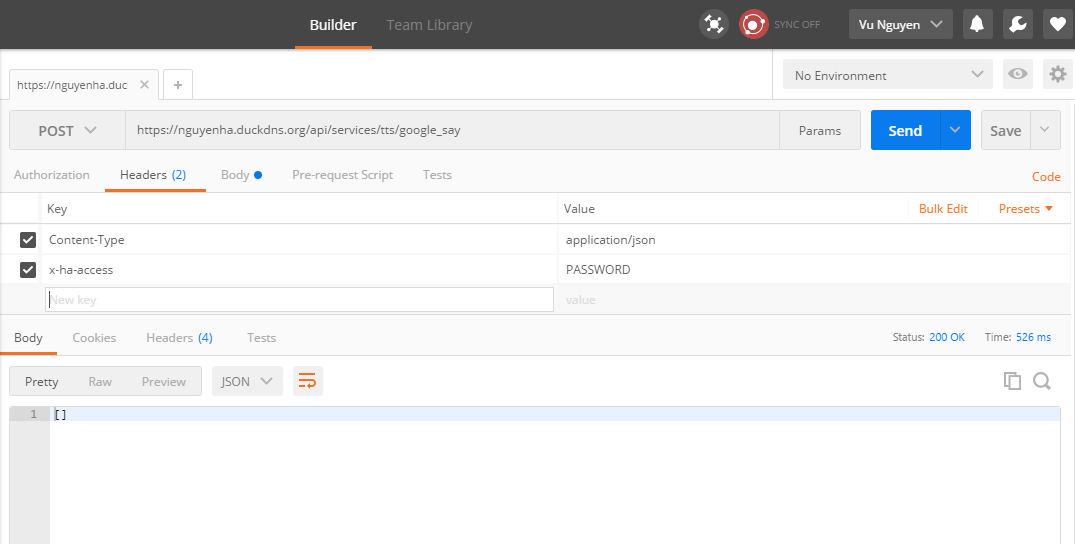Select the Raw response view
This screenshot has height=544, width=1075.
point(100,381)
